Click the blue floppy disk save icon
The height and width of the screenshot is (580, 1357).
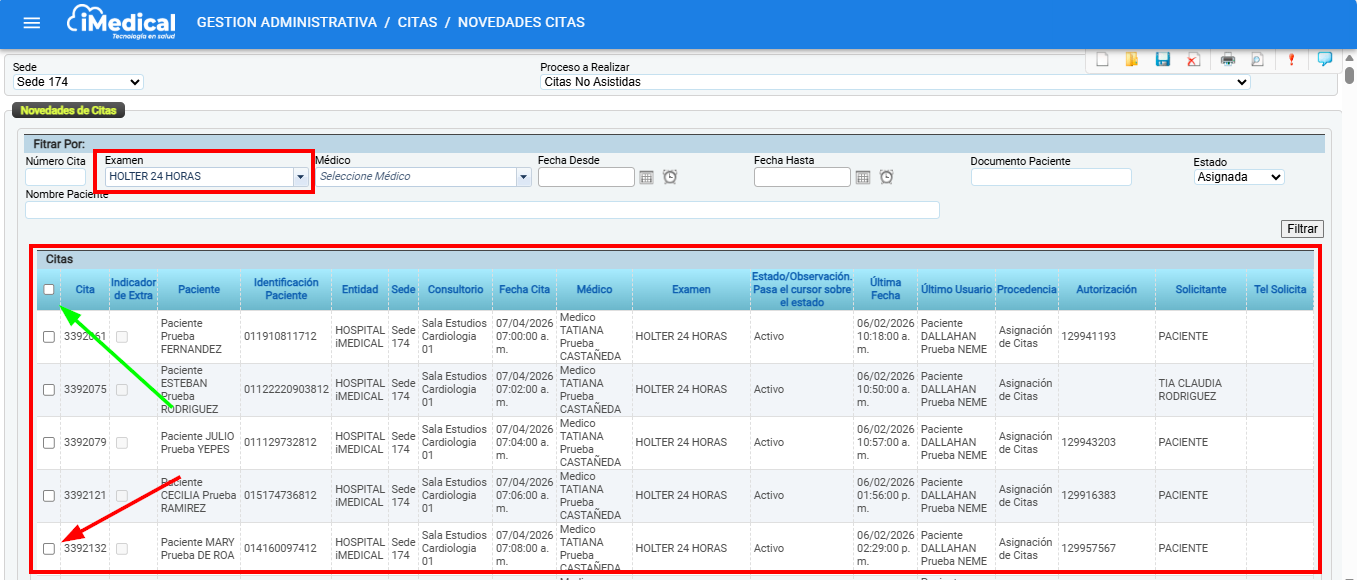tap(1163, 60)
